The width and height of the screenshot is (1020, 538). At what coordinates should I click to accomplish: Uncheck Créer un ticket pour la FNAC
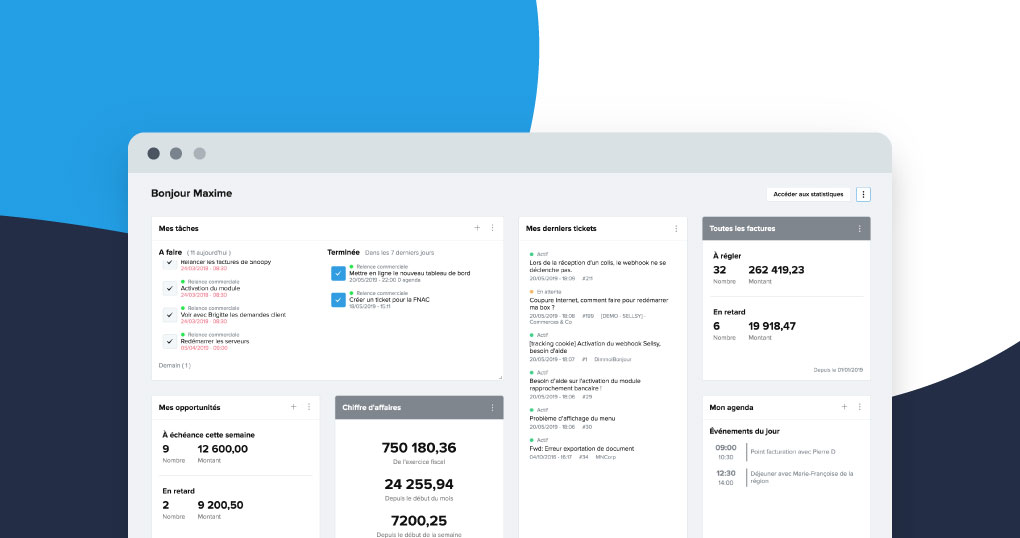pos(338,300)
